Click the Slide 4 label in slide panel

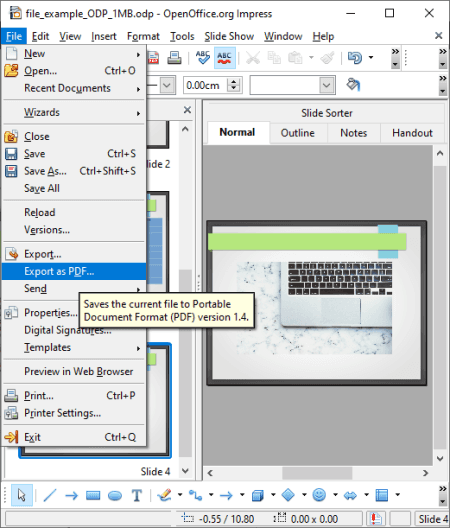(155, 471)
